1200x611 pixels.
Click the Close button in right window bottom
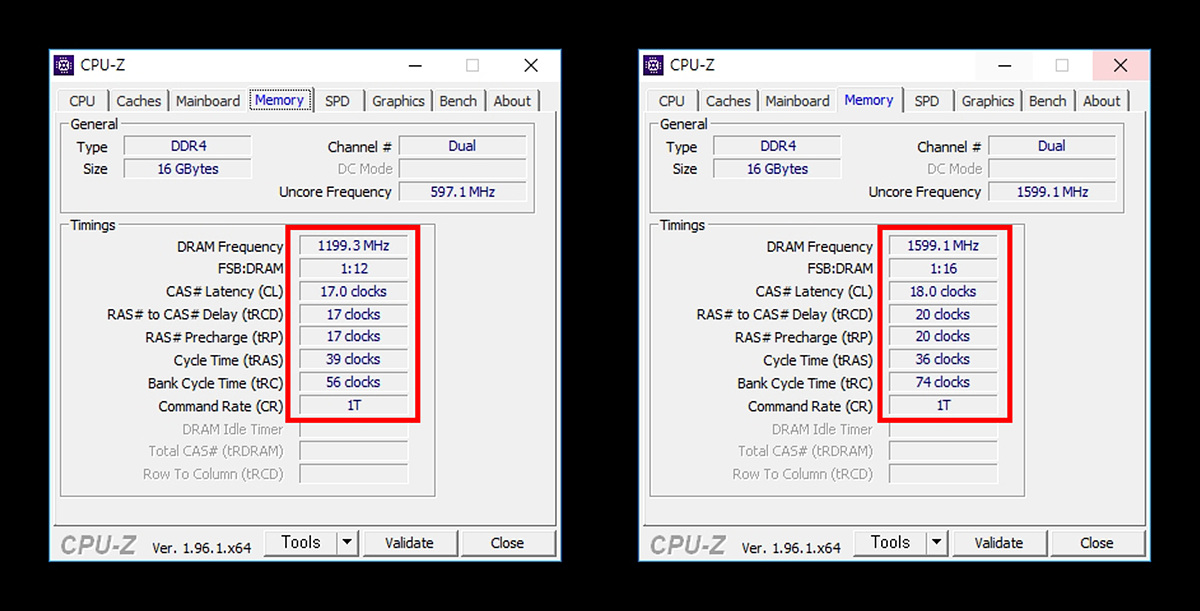click(x=1097, y=543)
